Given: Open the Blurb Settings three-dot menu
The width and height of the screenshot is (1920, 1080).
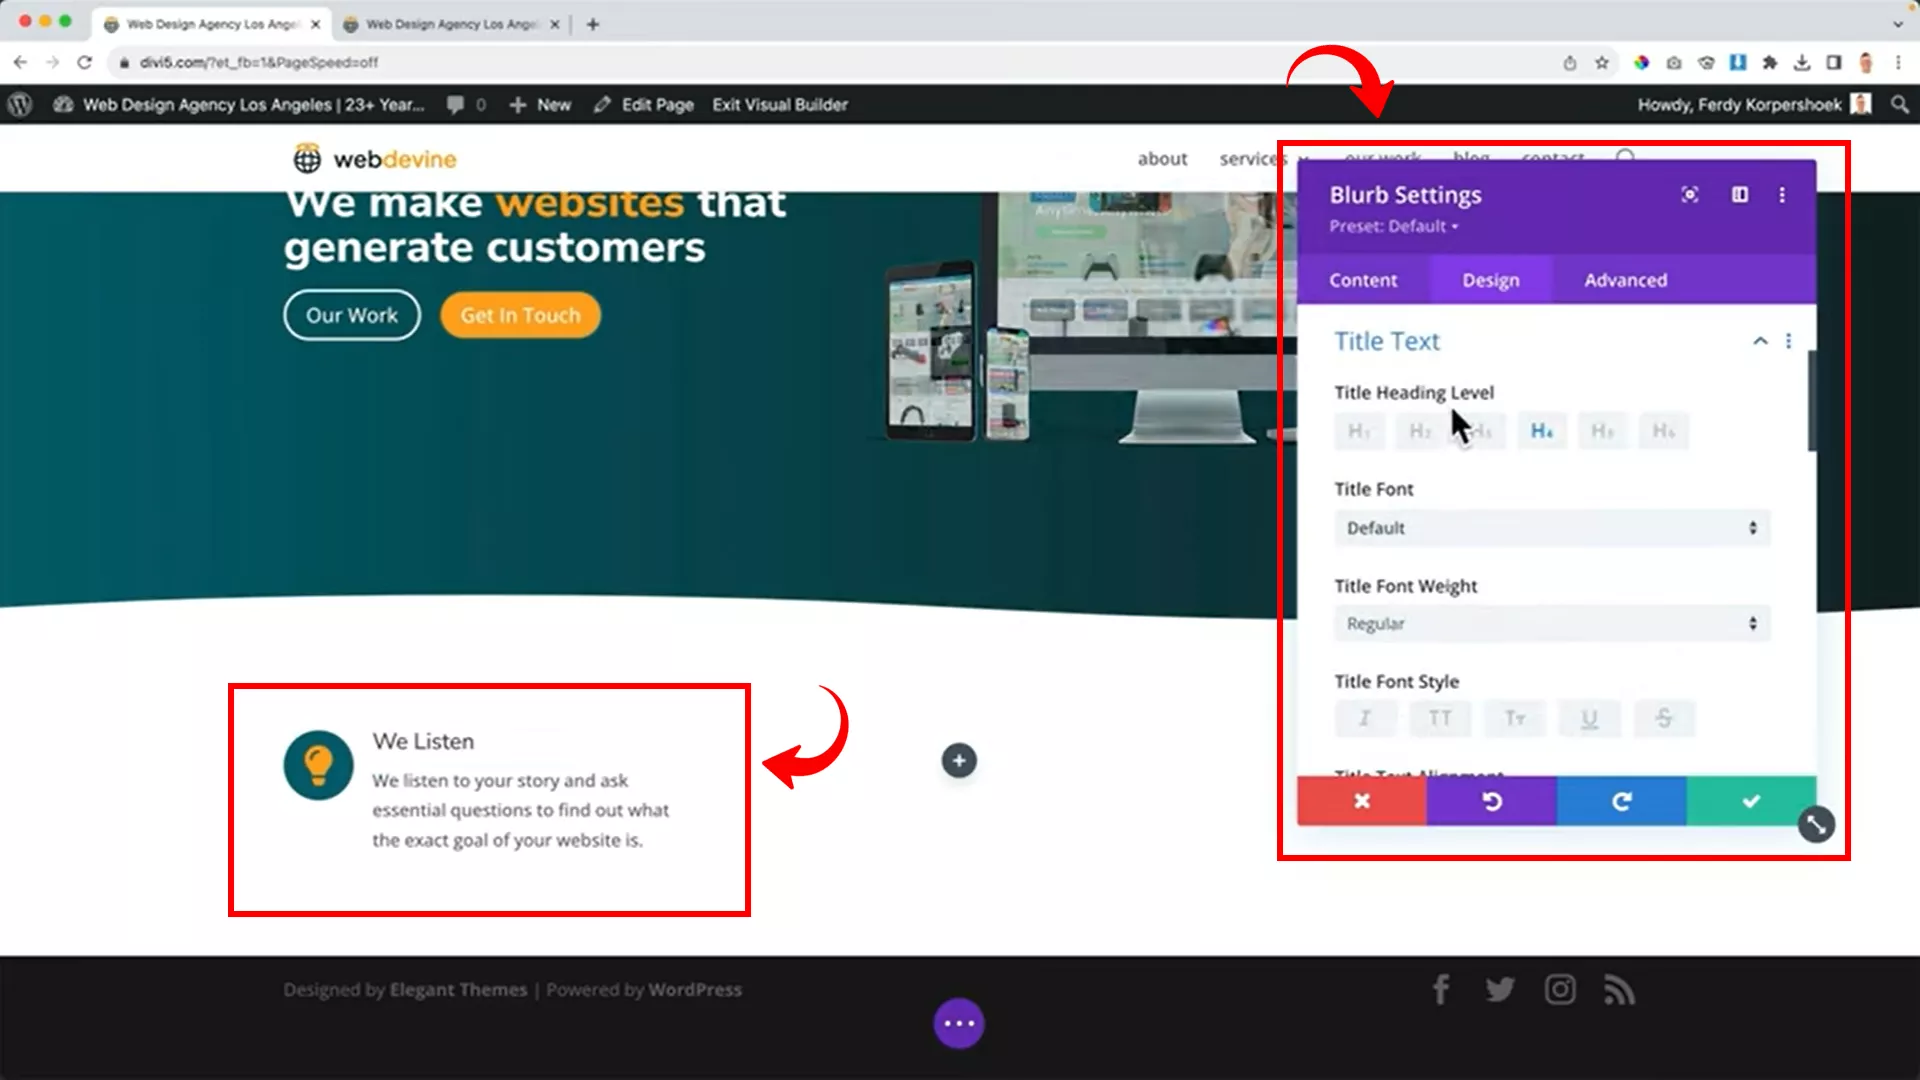Looking at the screenshot, I should click(1782, 195).
